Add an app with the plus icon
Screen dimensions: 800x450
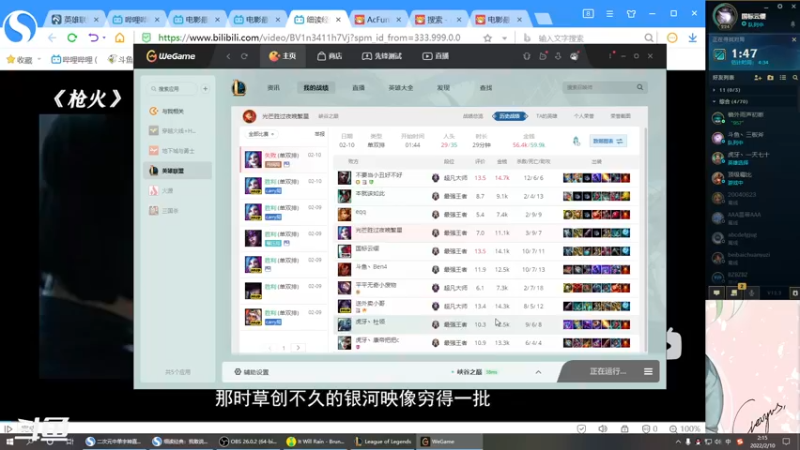point(205,89)
